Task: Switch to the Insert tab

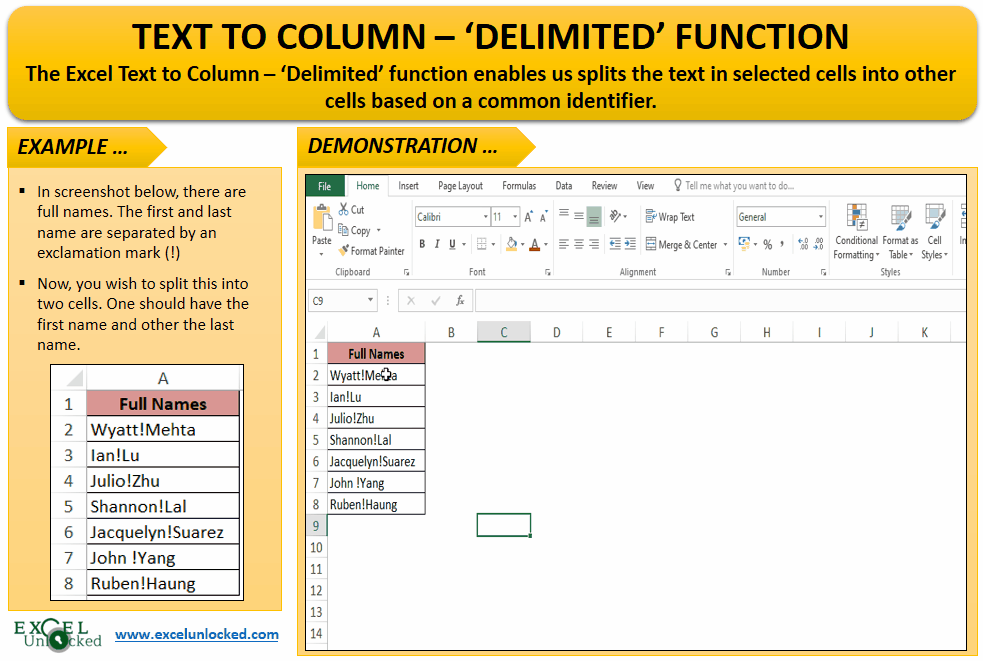Action: click(408, 186)
